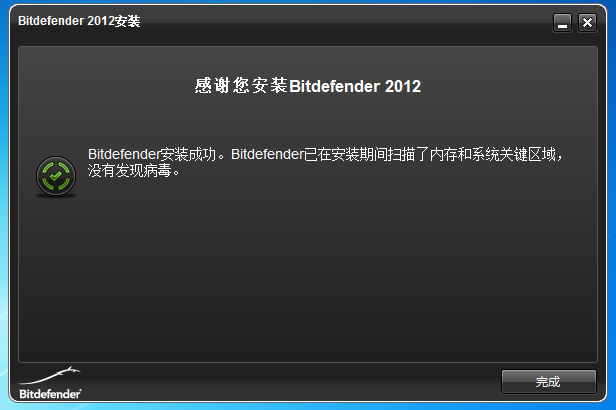Screen dimensions: 616x410
Task: Click the footer bar between logo and 完成
Action: 291,382
